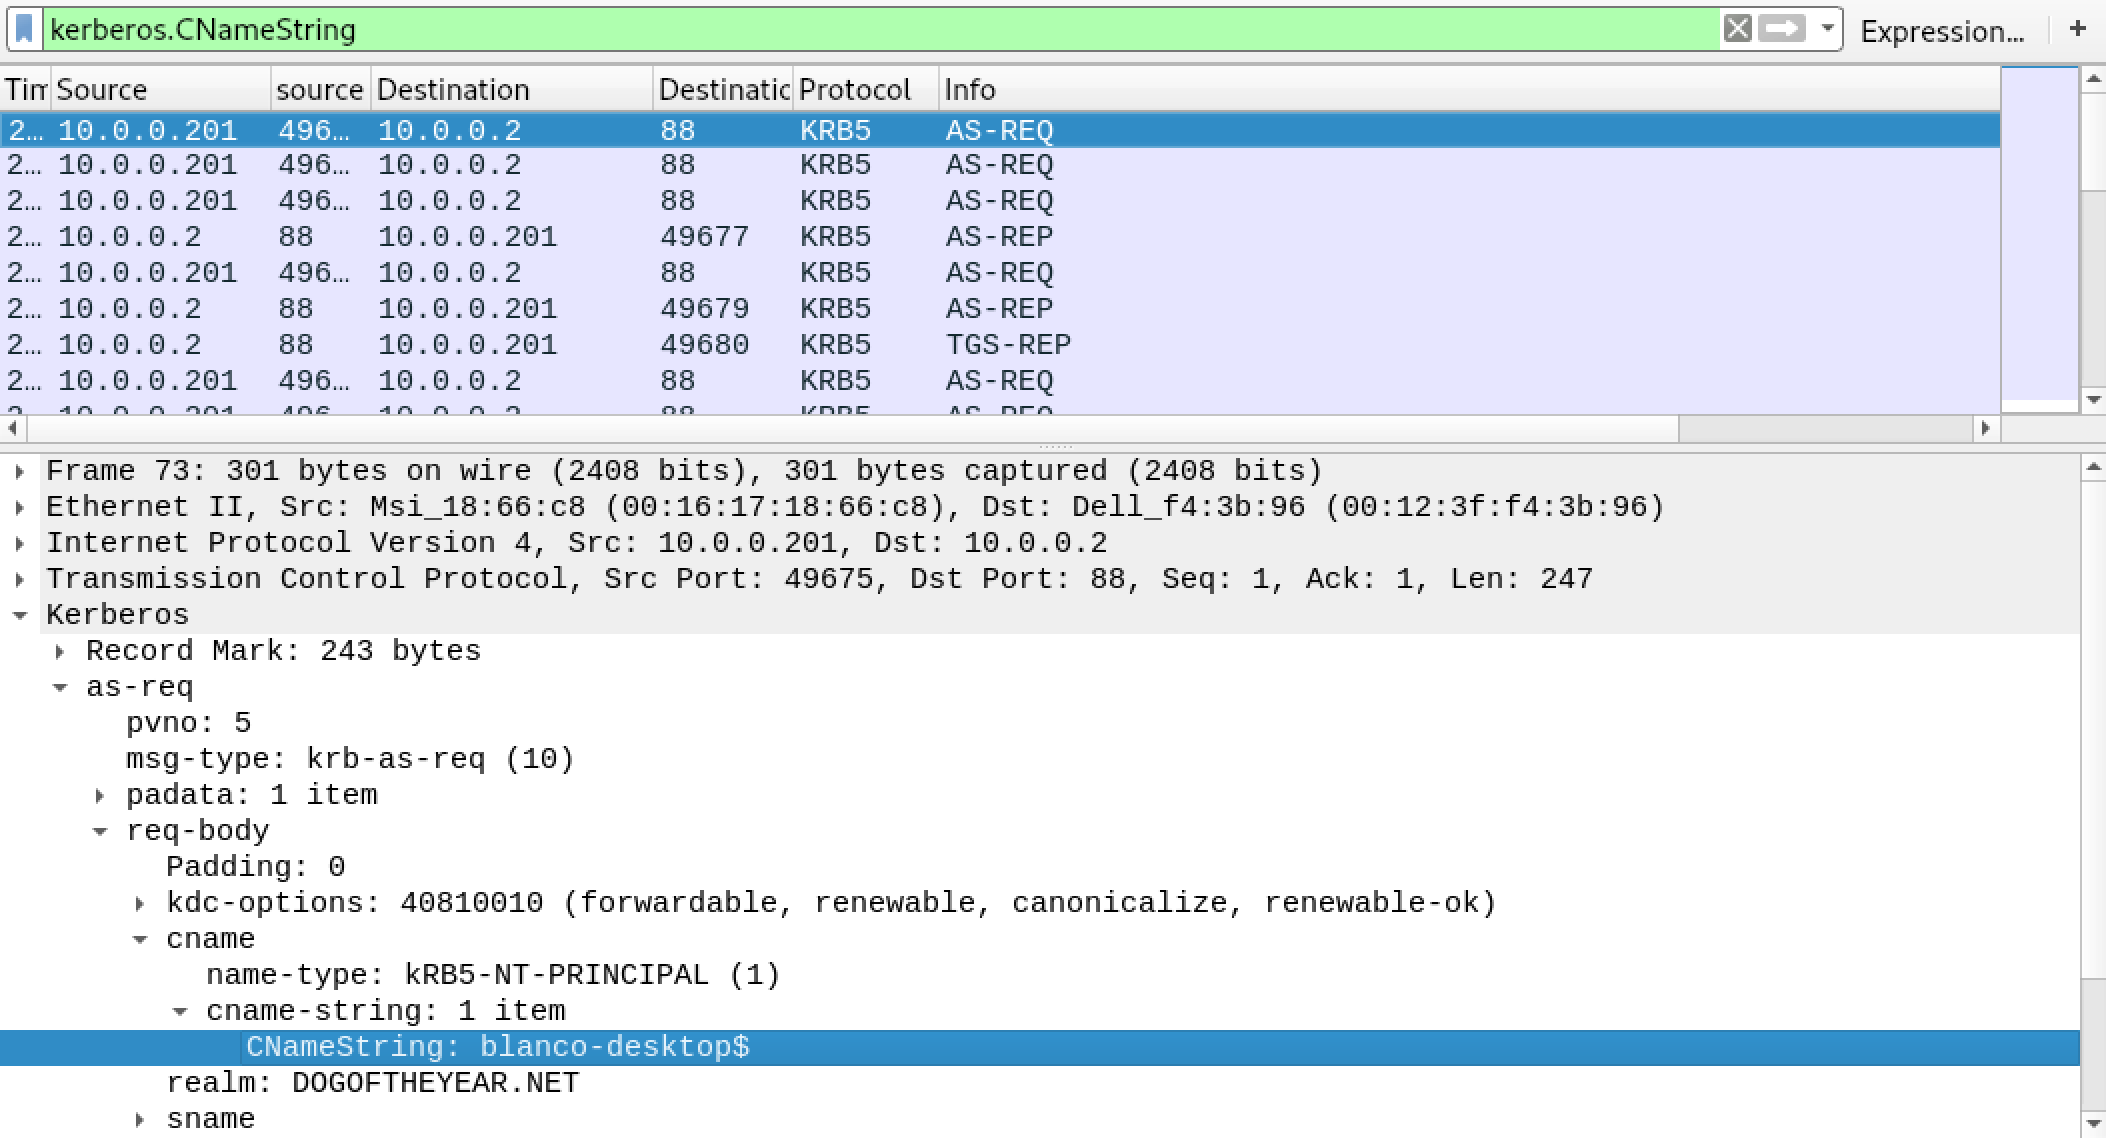This screenshot has width=2106, height=1138.
Task: Click the filter bookmark icon
Action: [x=25, y=30]
